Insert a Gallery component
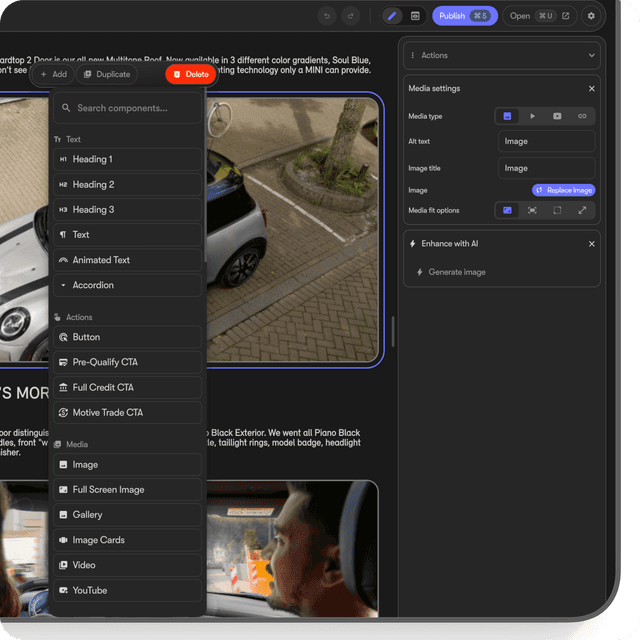This screenshot has height=640, width=640. 127,515
